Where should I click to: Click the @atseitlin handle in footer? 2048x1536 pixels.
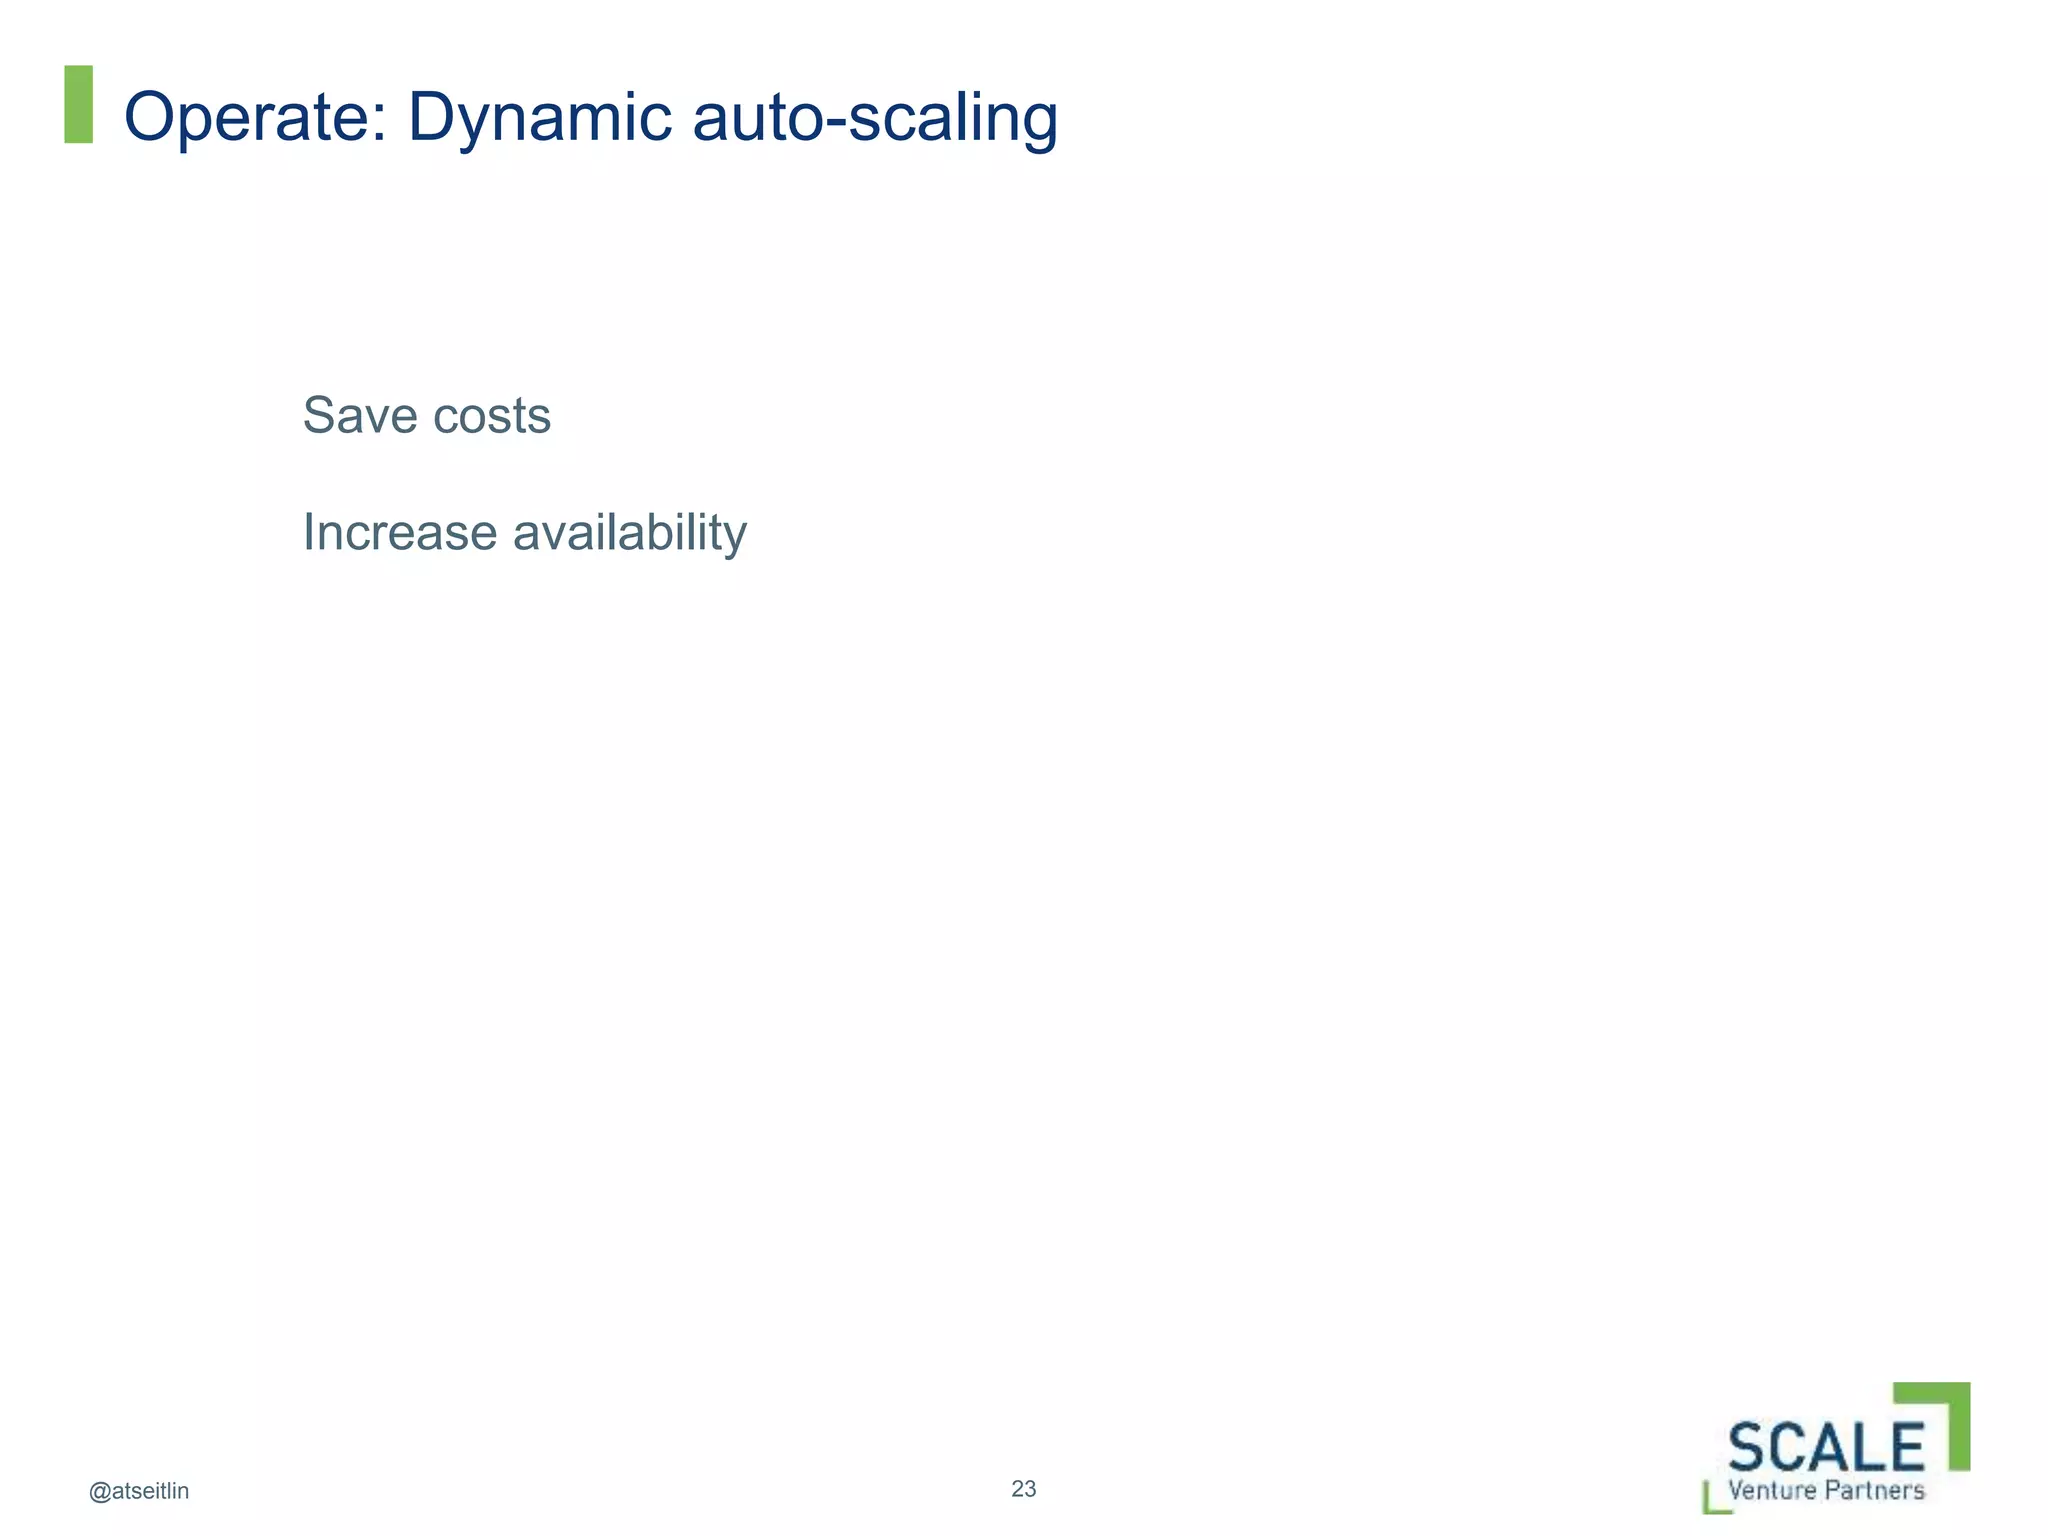pos(139,1492)
